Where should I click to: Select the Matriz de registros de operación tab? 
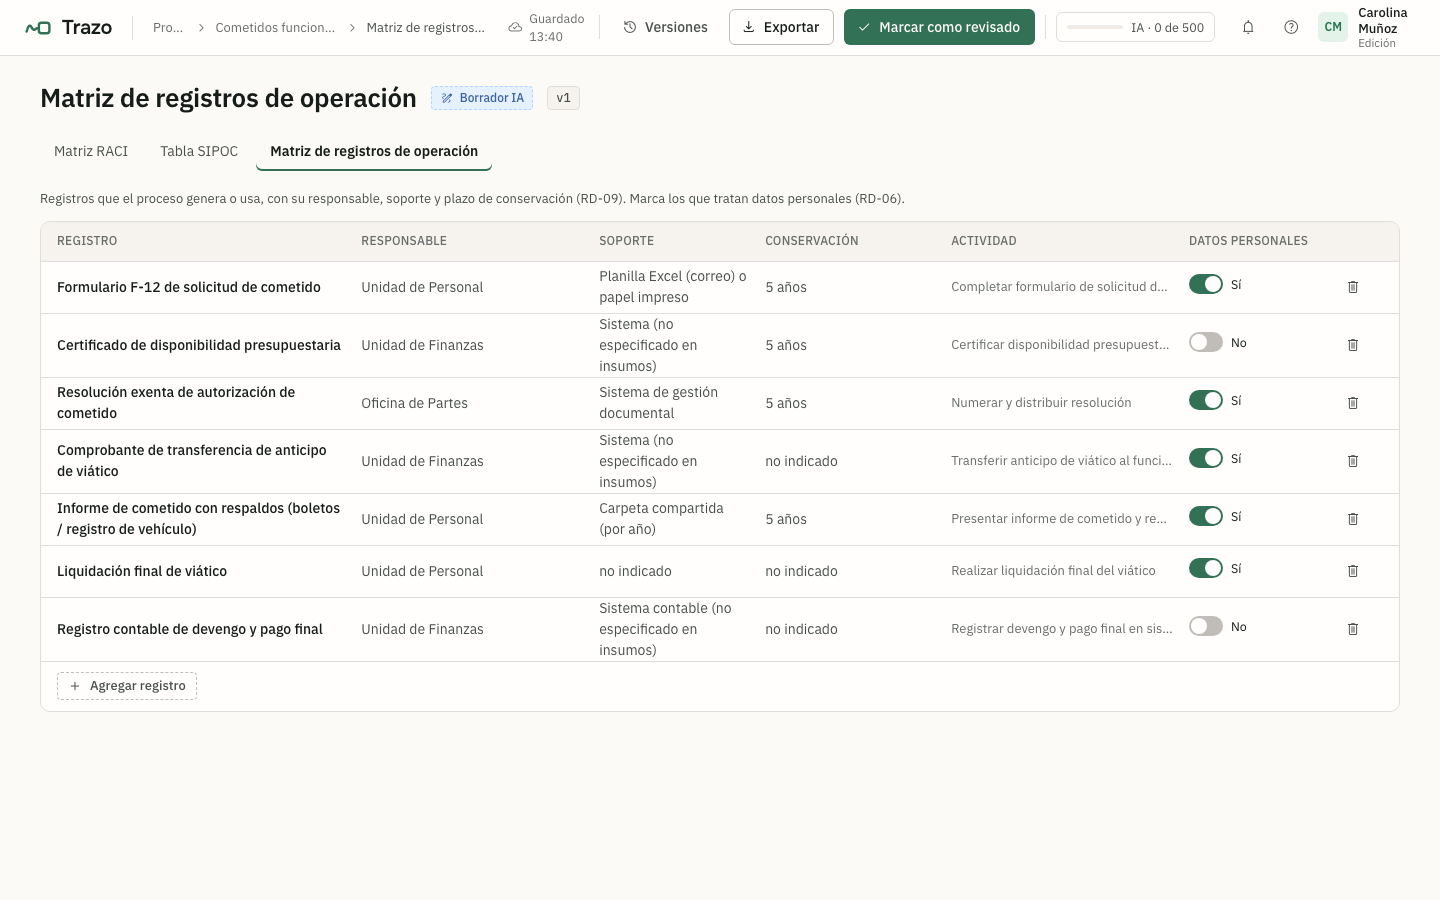coord(374,151)
